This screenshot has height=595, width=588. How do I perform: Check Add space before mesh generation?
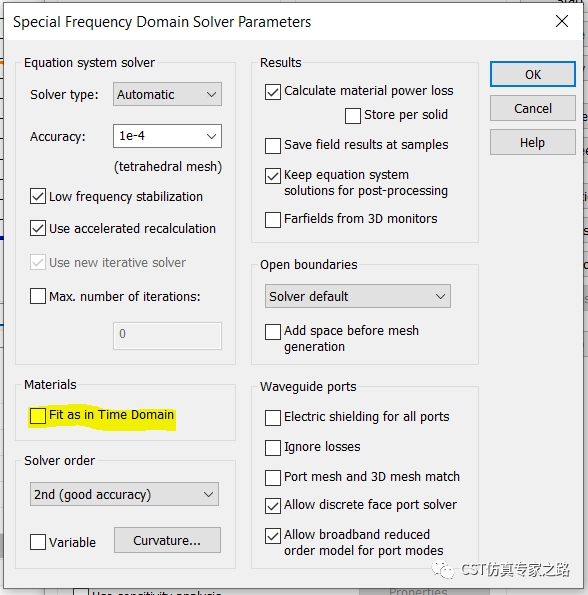click(273, 332)
